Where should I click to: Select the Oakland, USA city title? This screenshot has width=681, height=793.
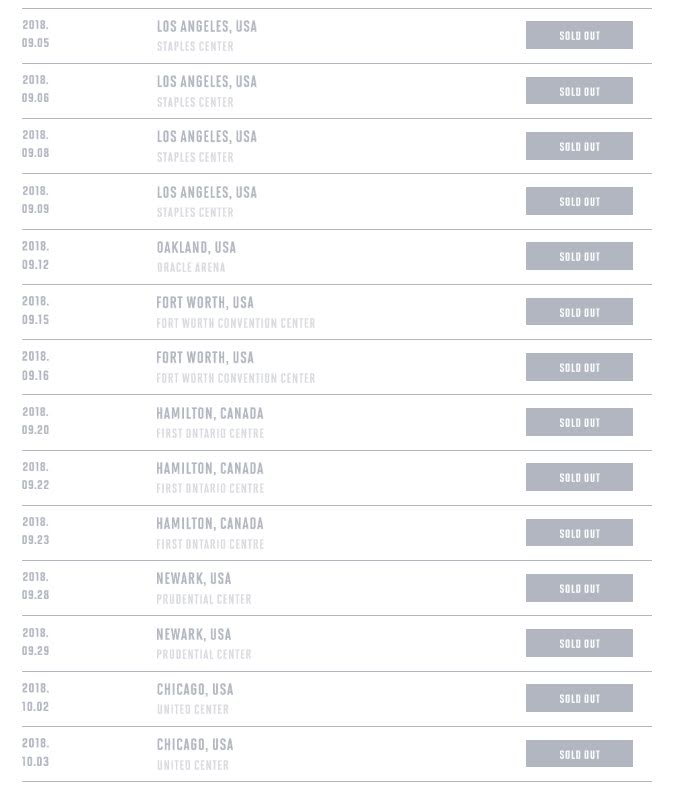(196, 247)
